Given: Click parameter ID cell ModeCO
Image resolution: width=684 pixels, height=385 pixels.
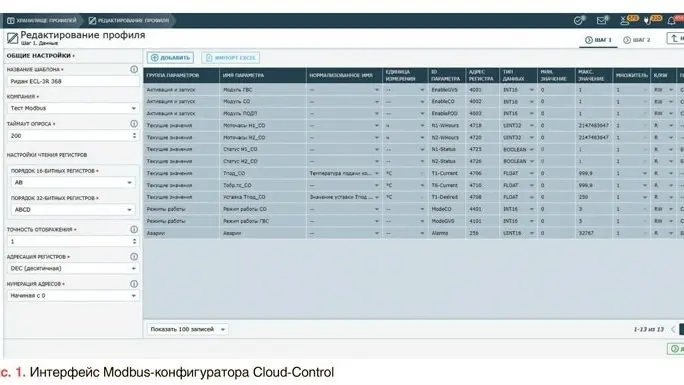Looking at the screenshot, I should 447,209.
